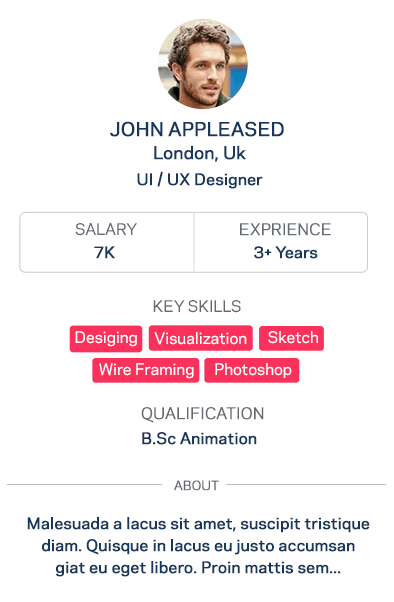The width and height of the screenshot is (394, 602).
Task: Click the ABOUT section divider label
Action: 196,485
